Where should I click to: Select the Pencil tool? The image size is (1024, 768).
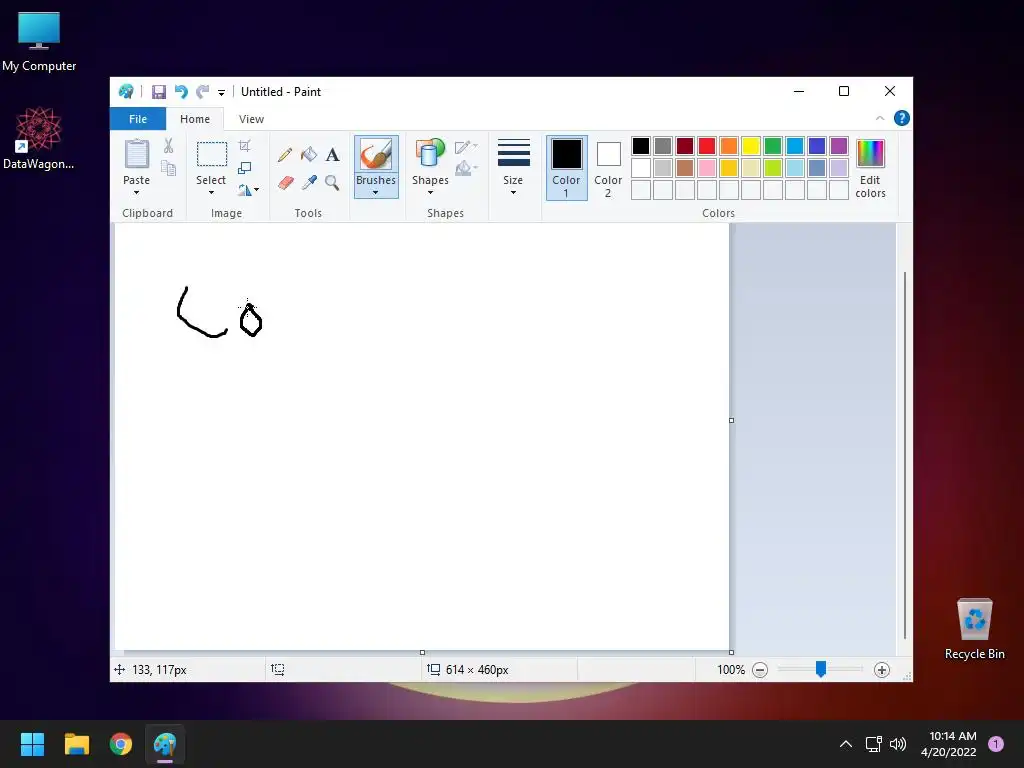pyautogui.click(x=285, y=155)
